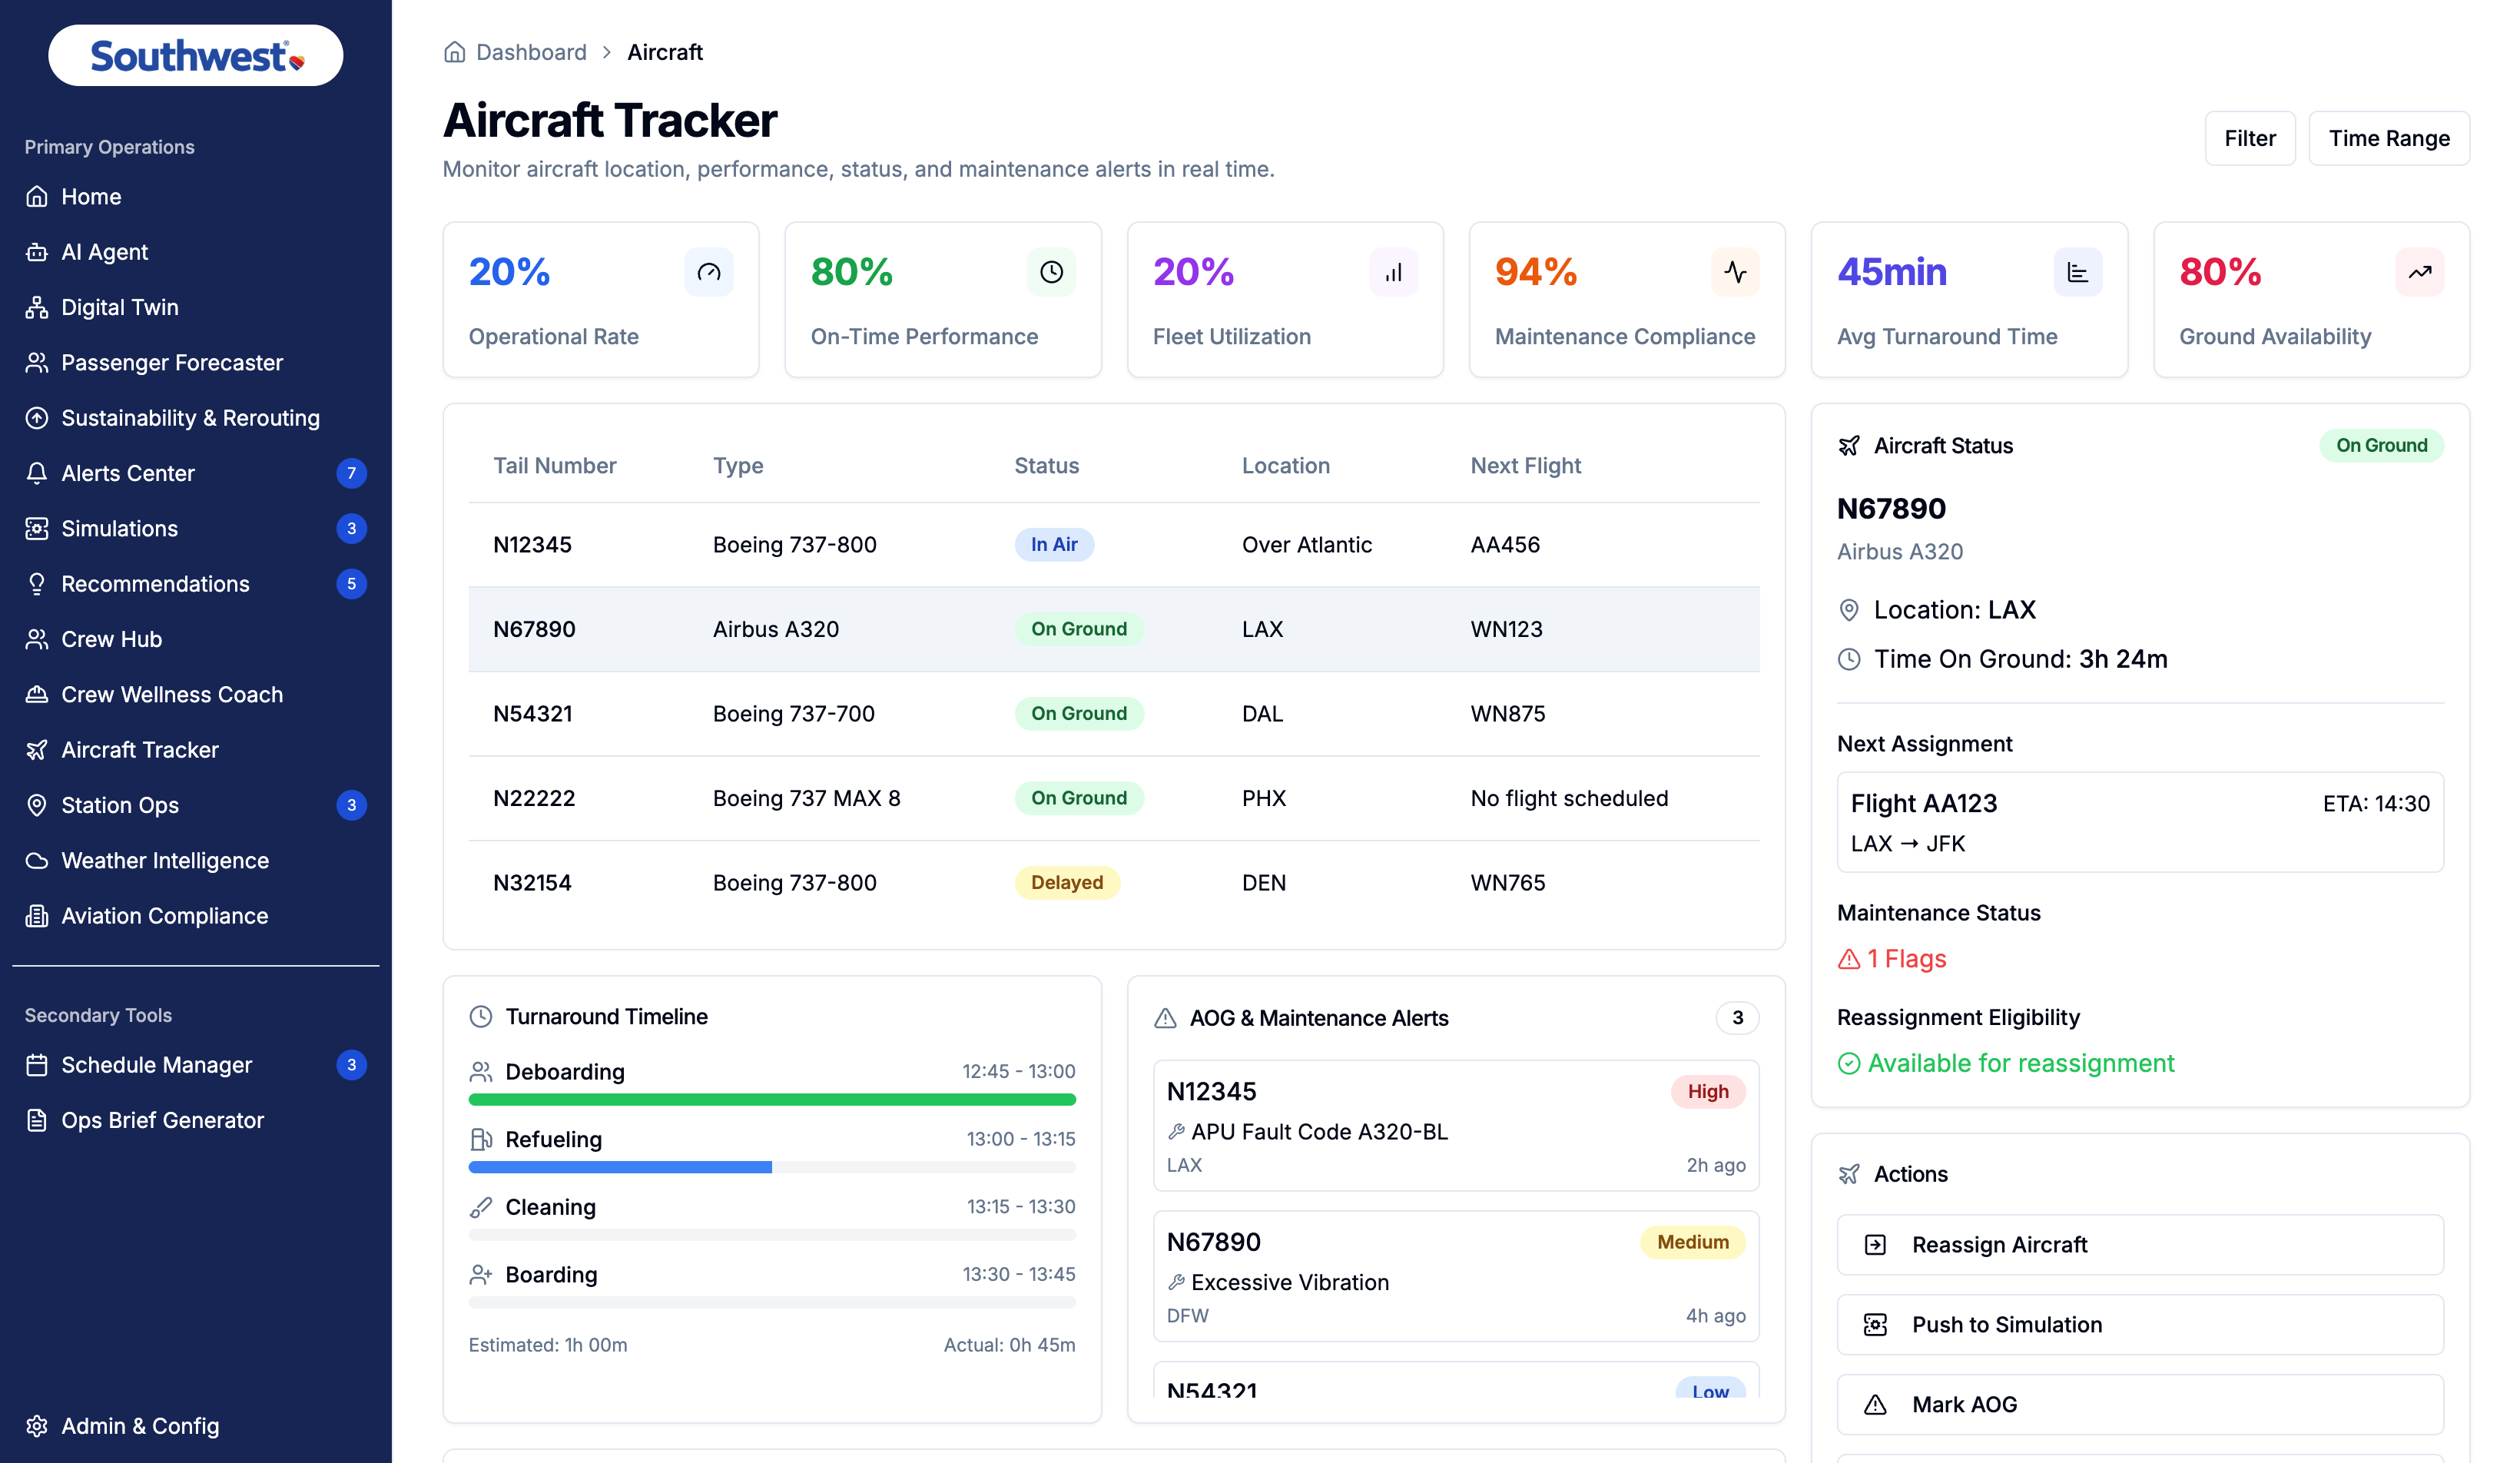The width and height of the screenshot is (2520, 1463).
Task: Click the AI Agent robot icon
Action: [37, 252]
